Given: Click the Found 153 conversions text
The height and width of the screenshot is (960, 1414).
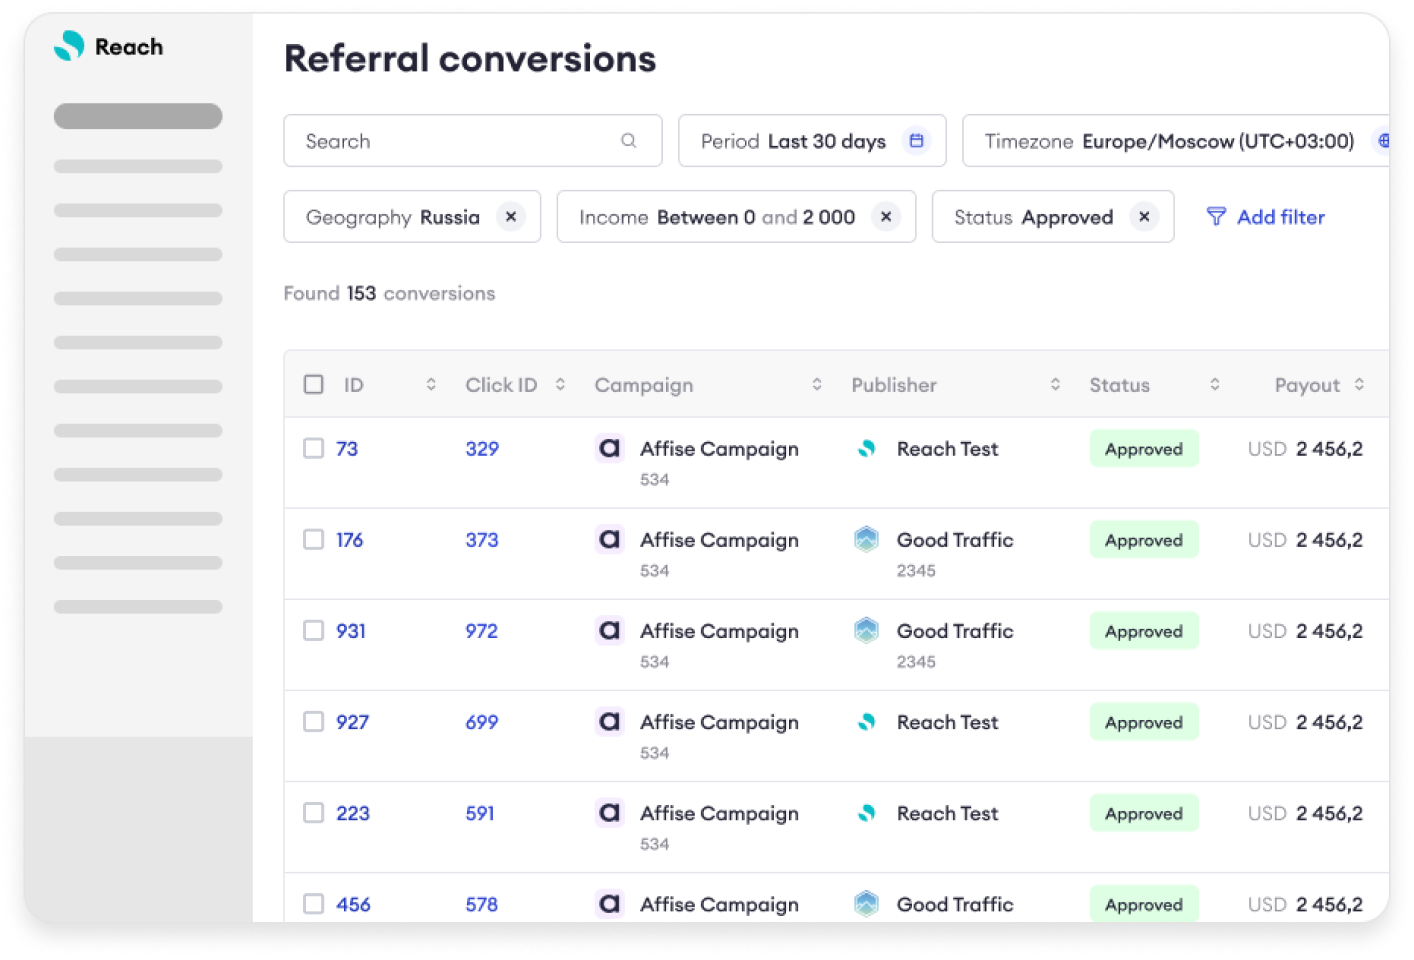Looking at the screenshot, I should 389,293.
